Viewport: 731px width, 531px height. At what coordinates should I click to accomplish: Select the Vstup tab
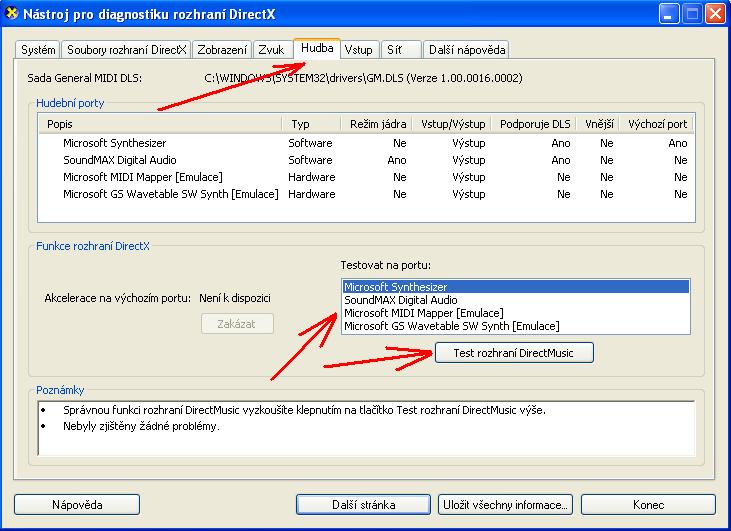358,50
